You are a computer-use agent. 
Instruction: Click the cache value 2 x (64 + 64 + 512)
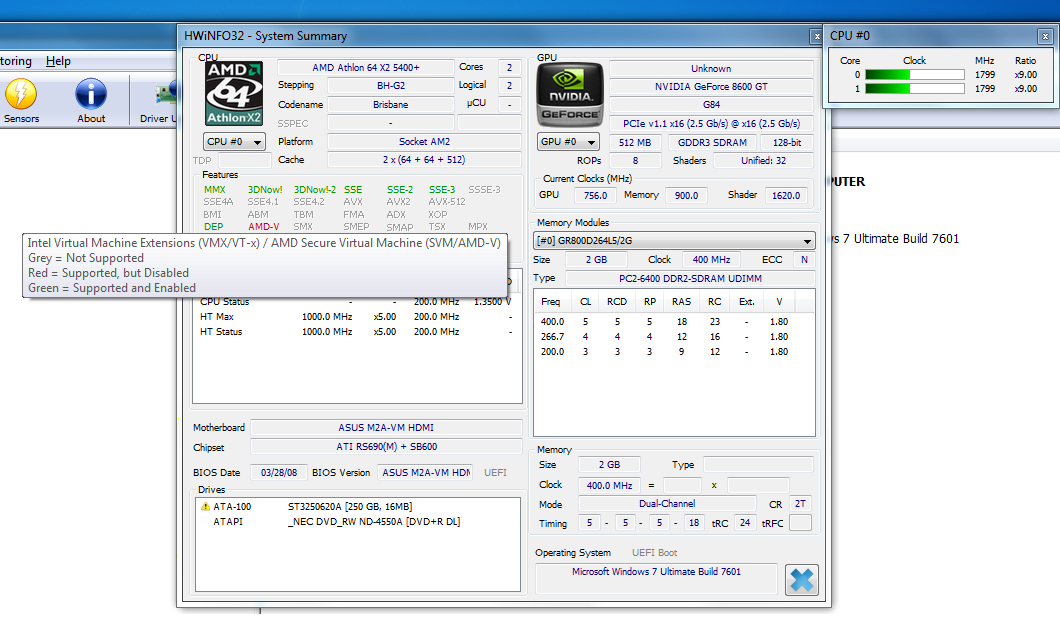(424, 160)
